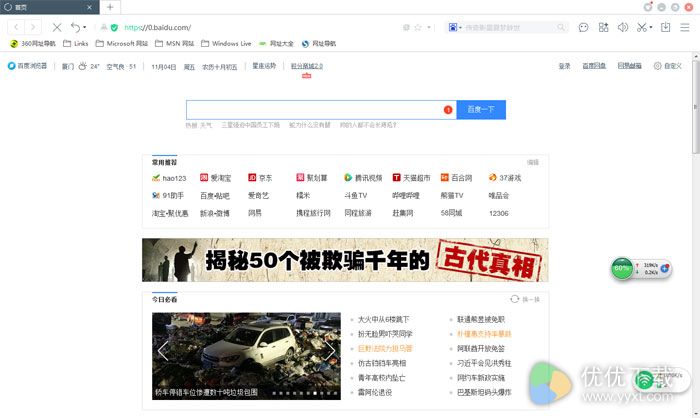Open a new tab with the plus button
700x418 pixels.
coord(110,7)
